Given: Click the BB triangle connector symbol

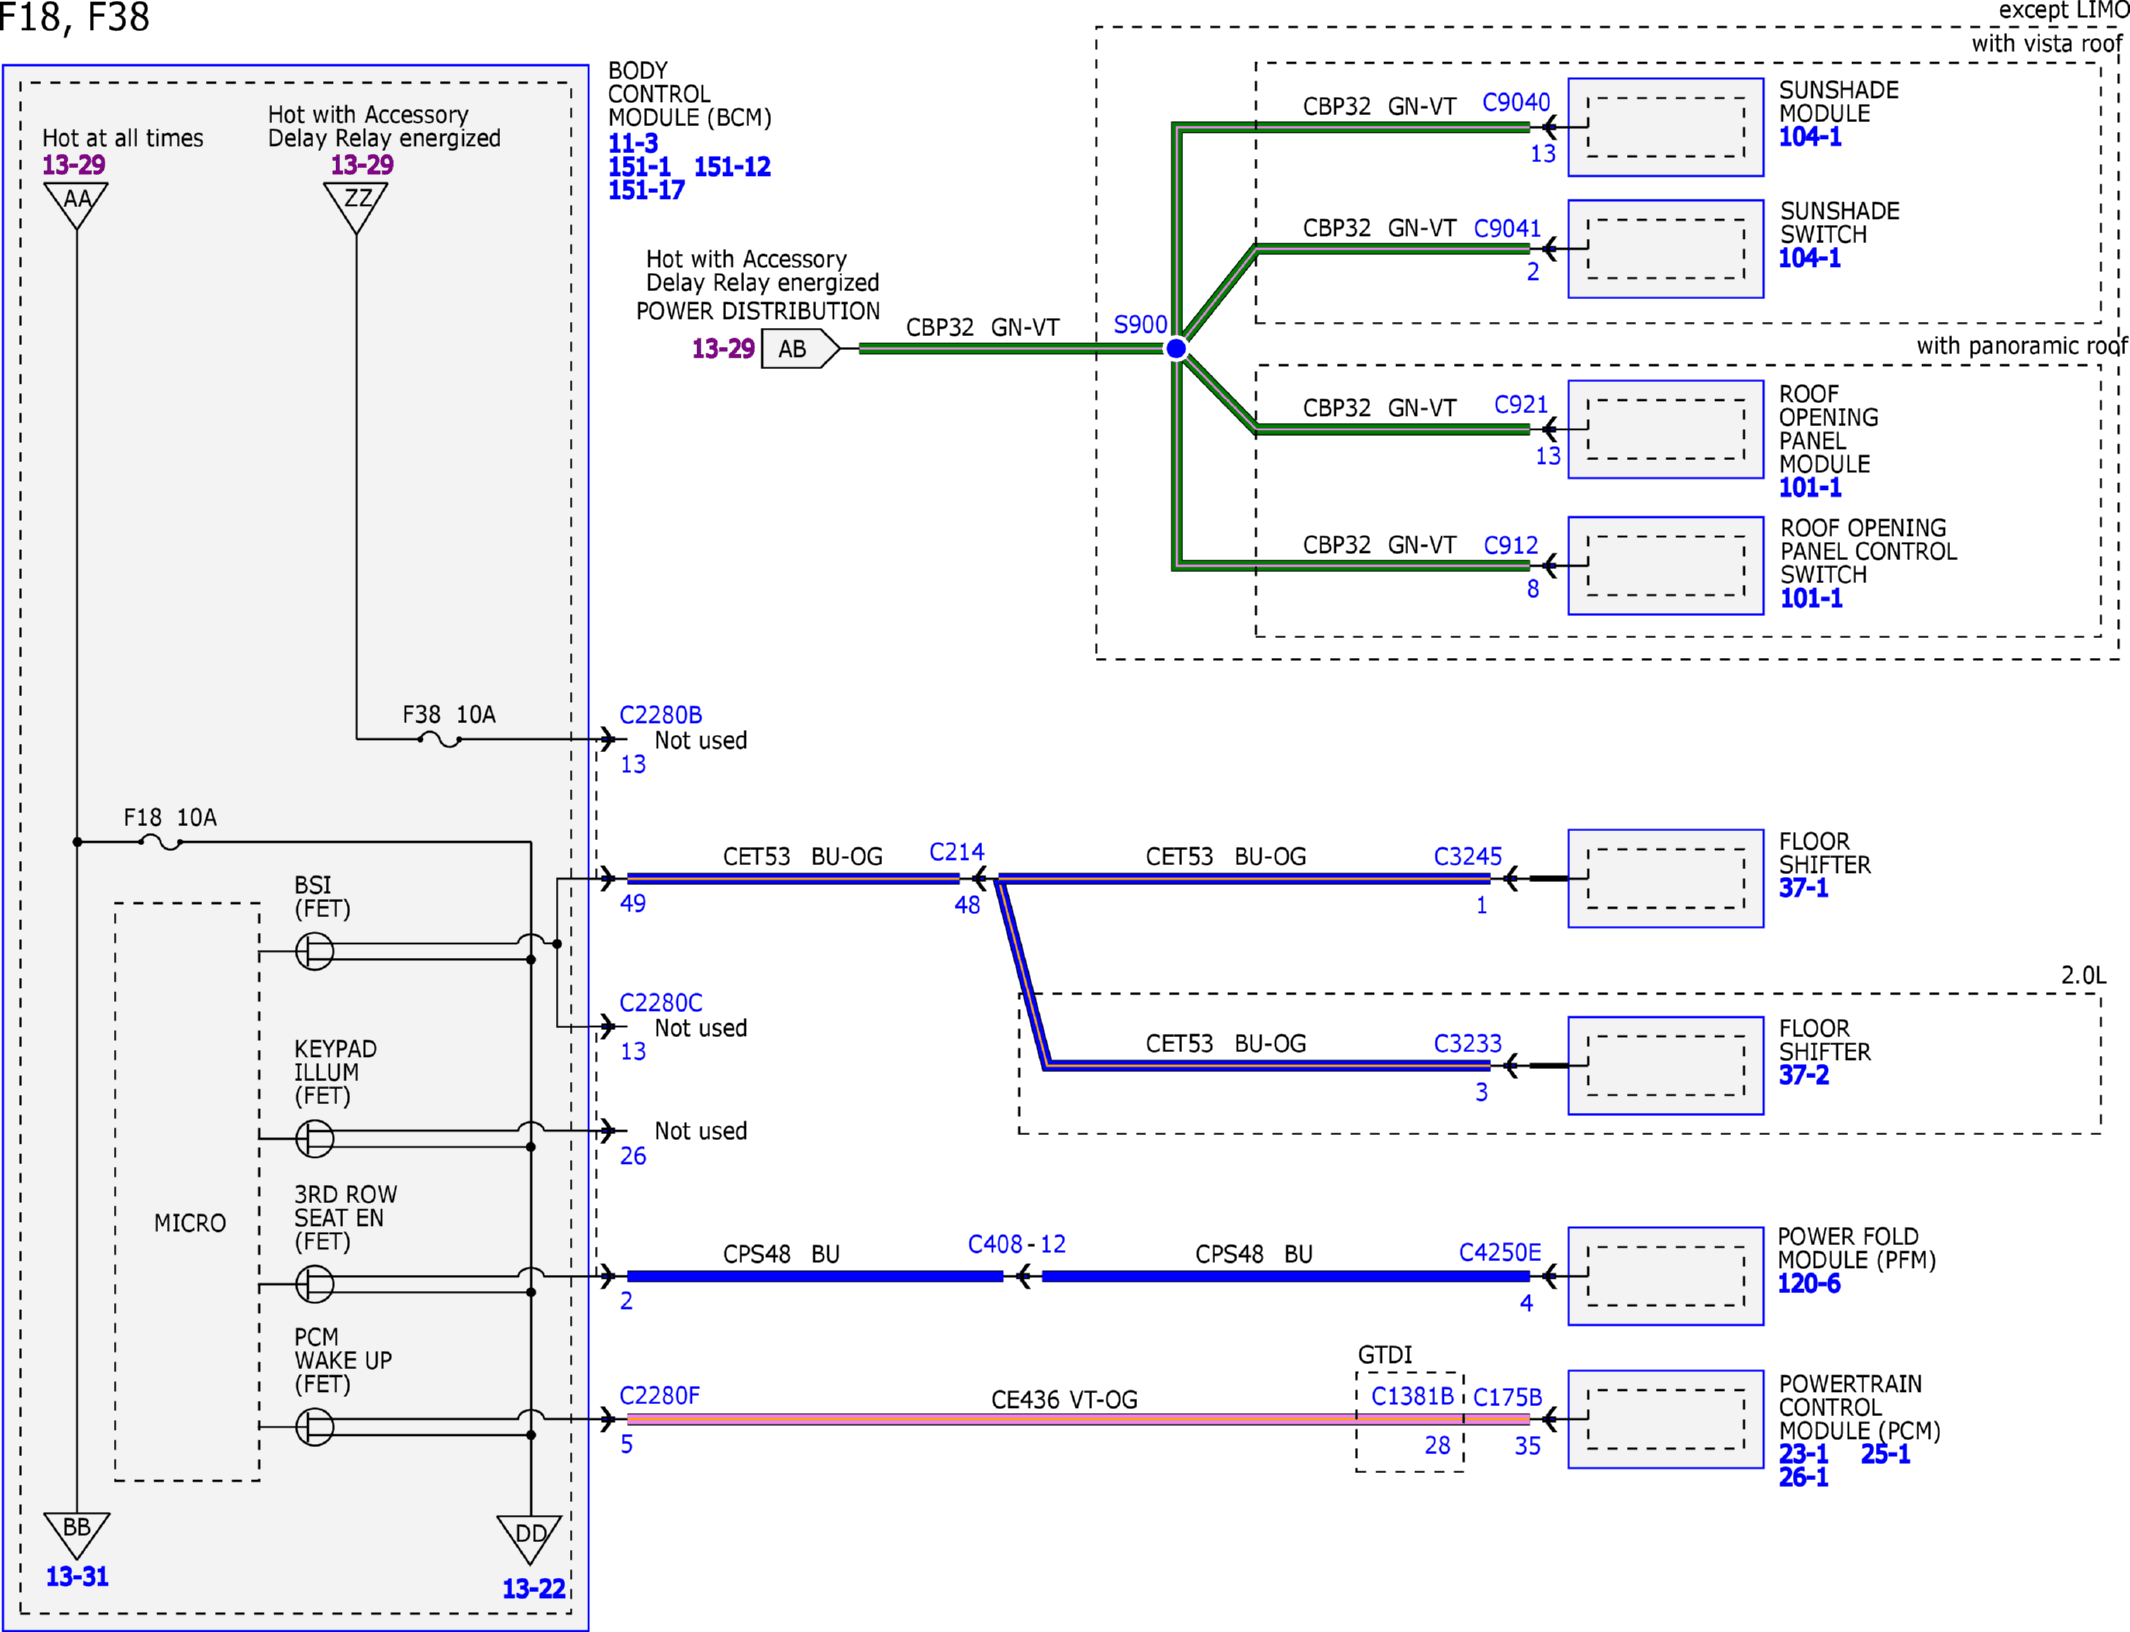Looking at the screenshot, I should [x=76, y=1534].
